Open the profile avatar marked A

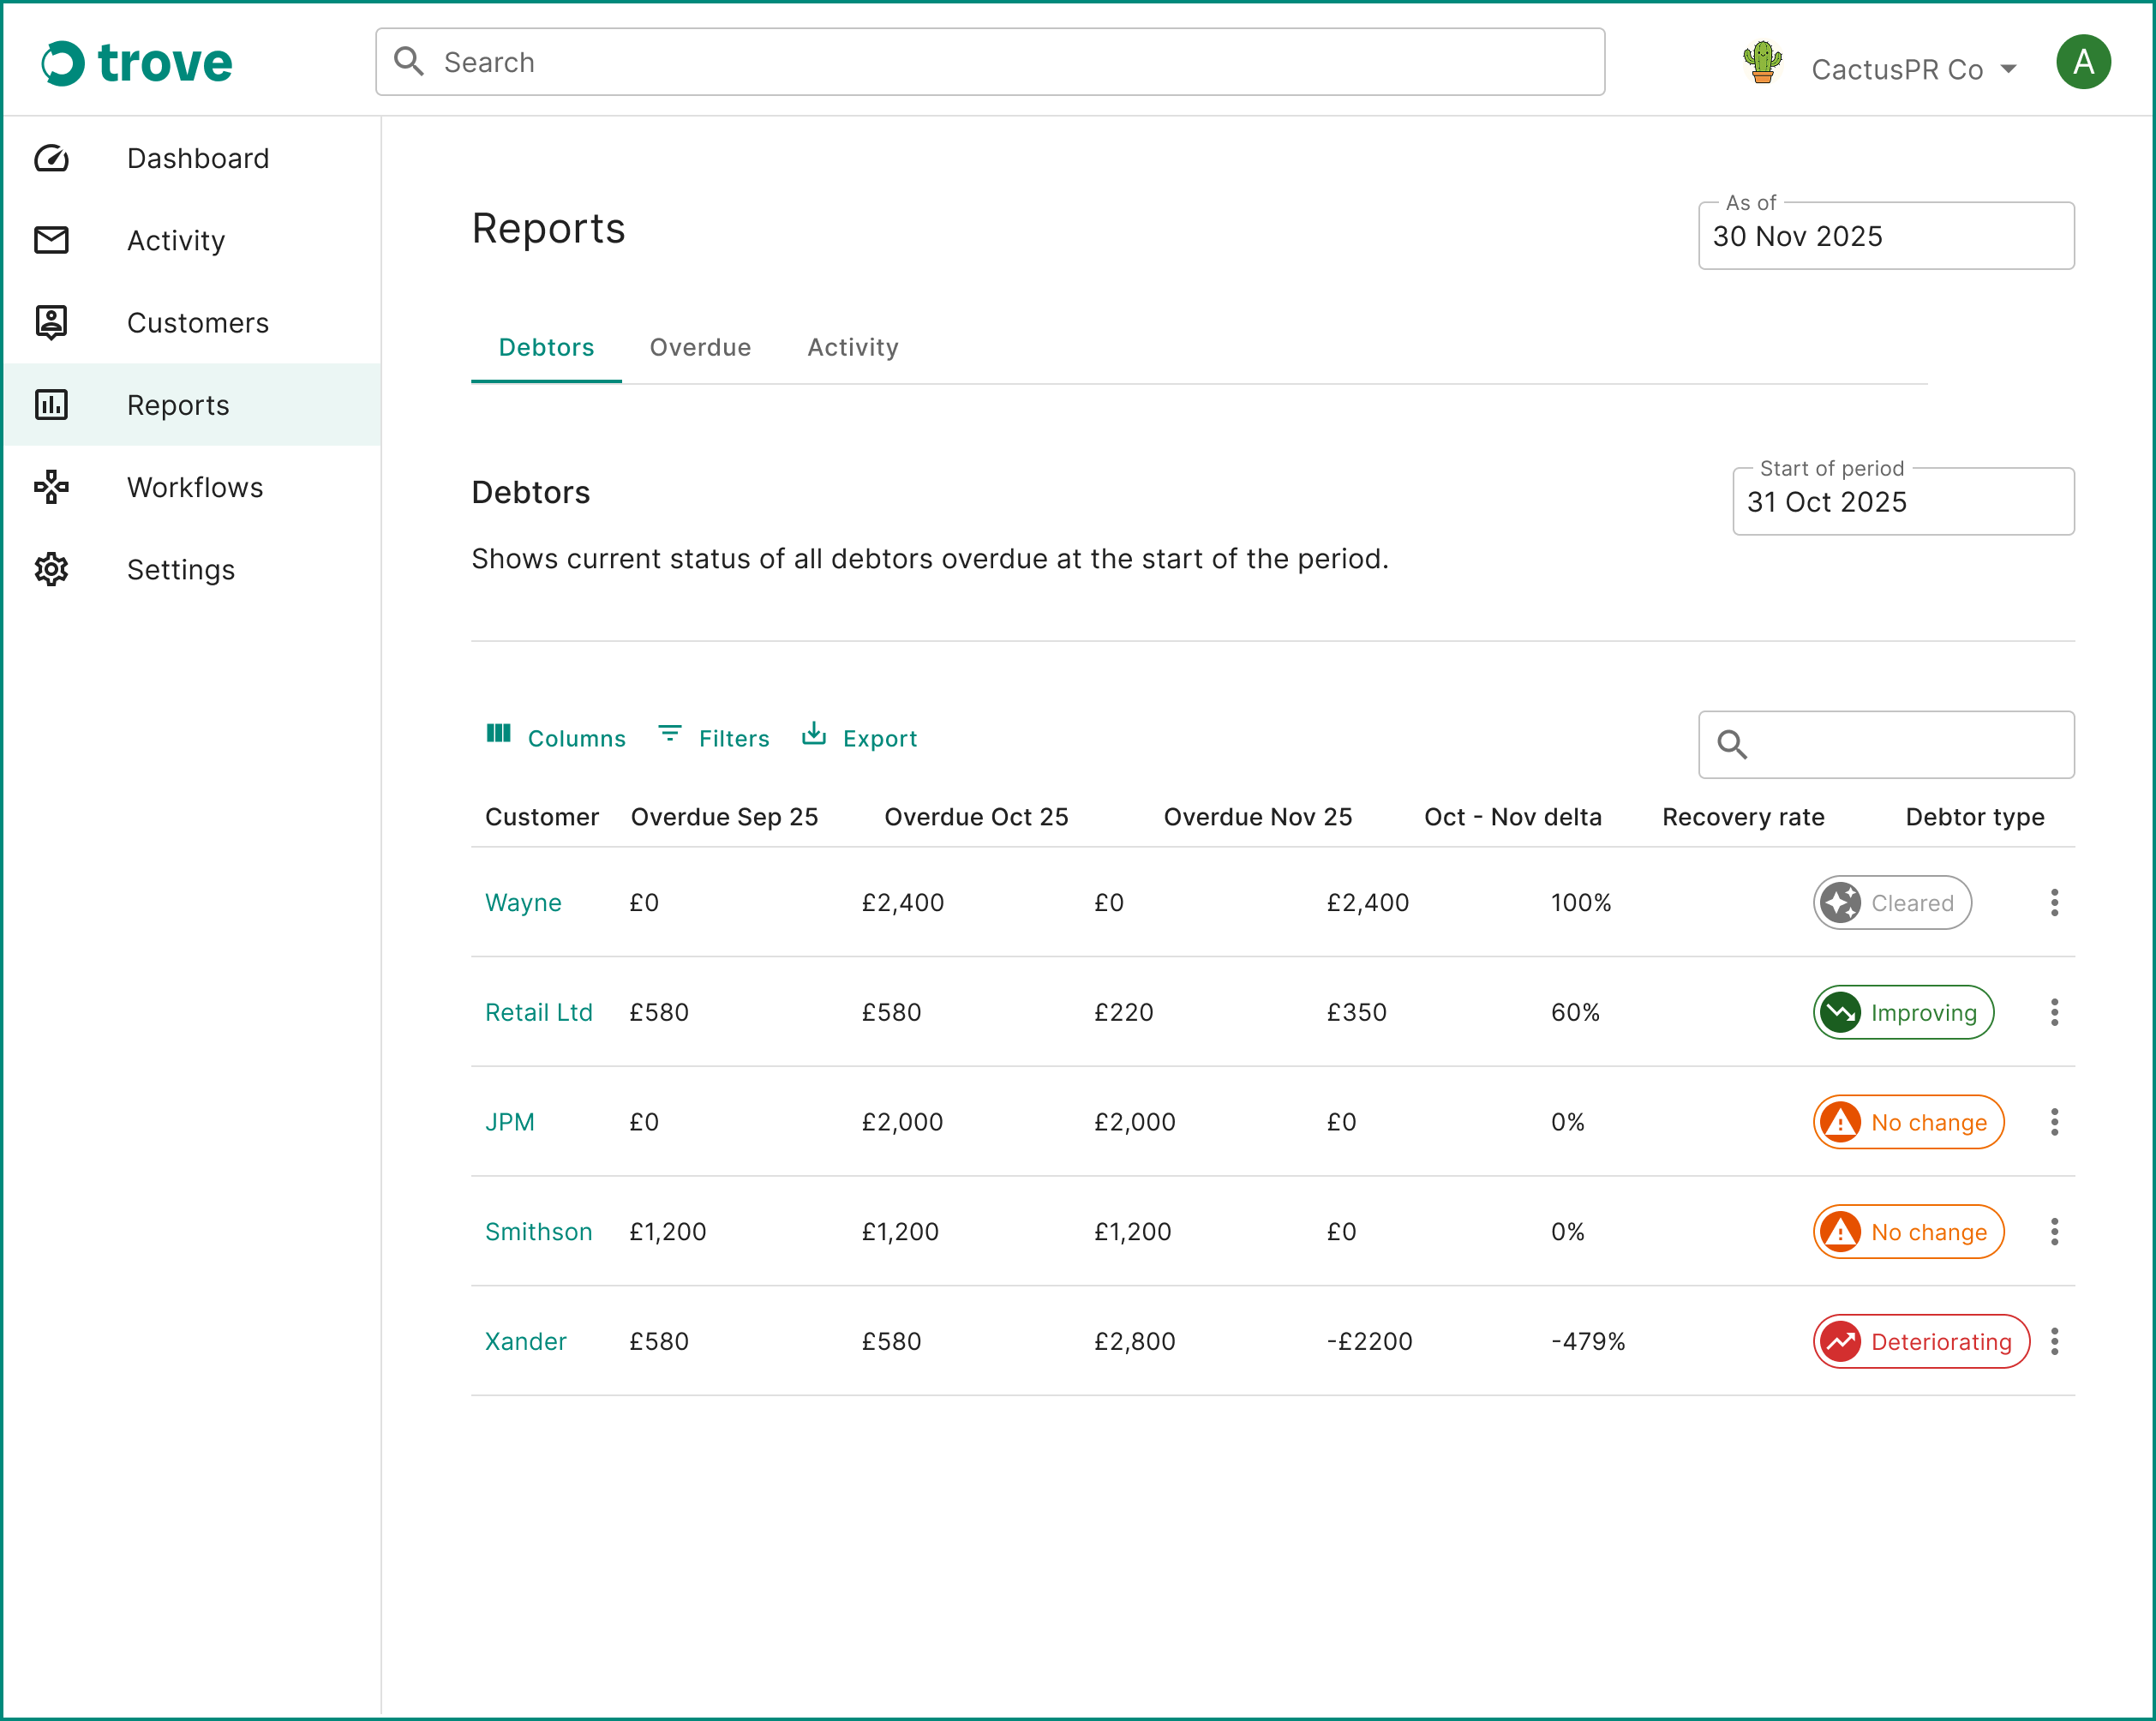2083,62
